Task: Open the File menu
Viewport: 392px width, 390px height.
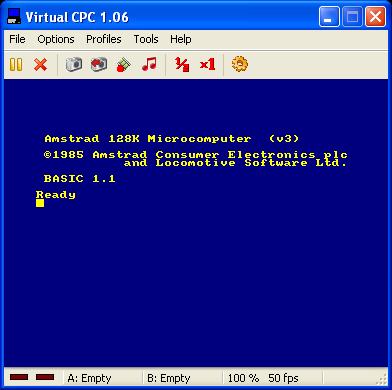Action: (17, 39)
